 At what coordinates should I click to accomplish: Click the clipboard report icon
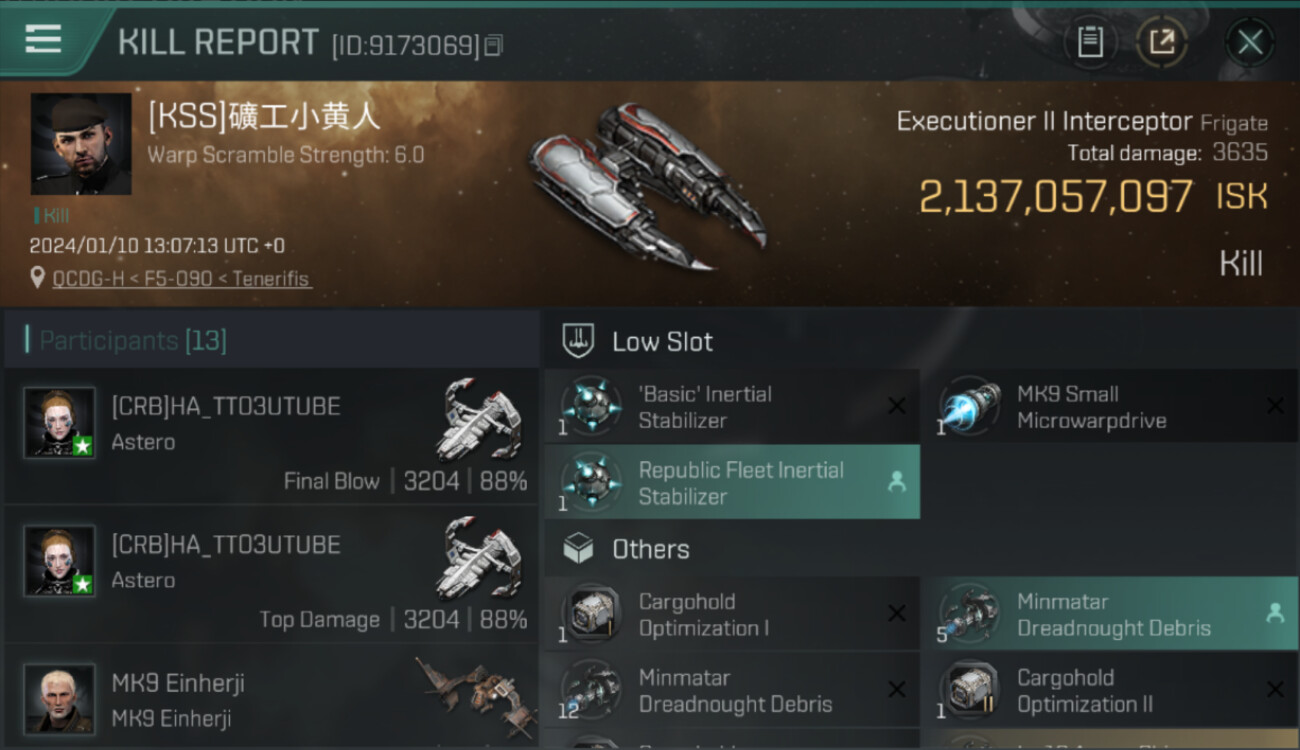[x=1090, y=42]
